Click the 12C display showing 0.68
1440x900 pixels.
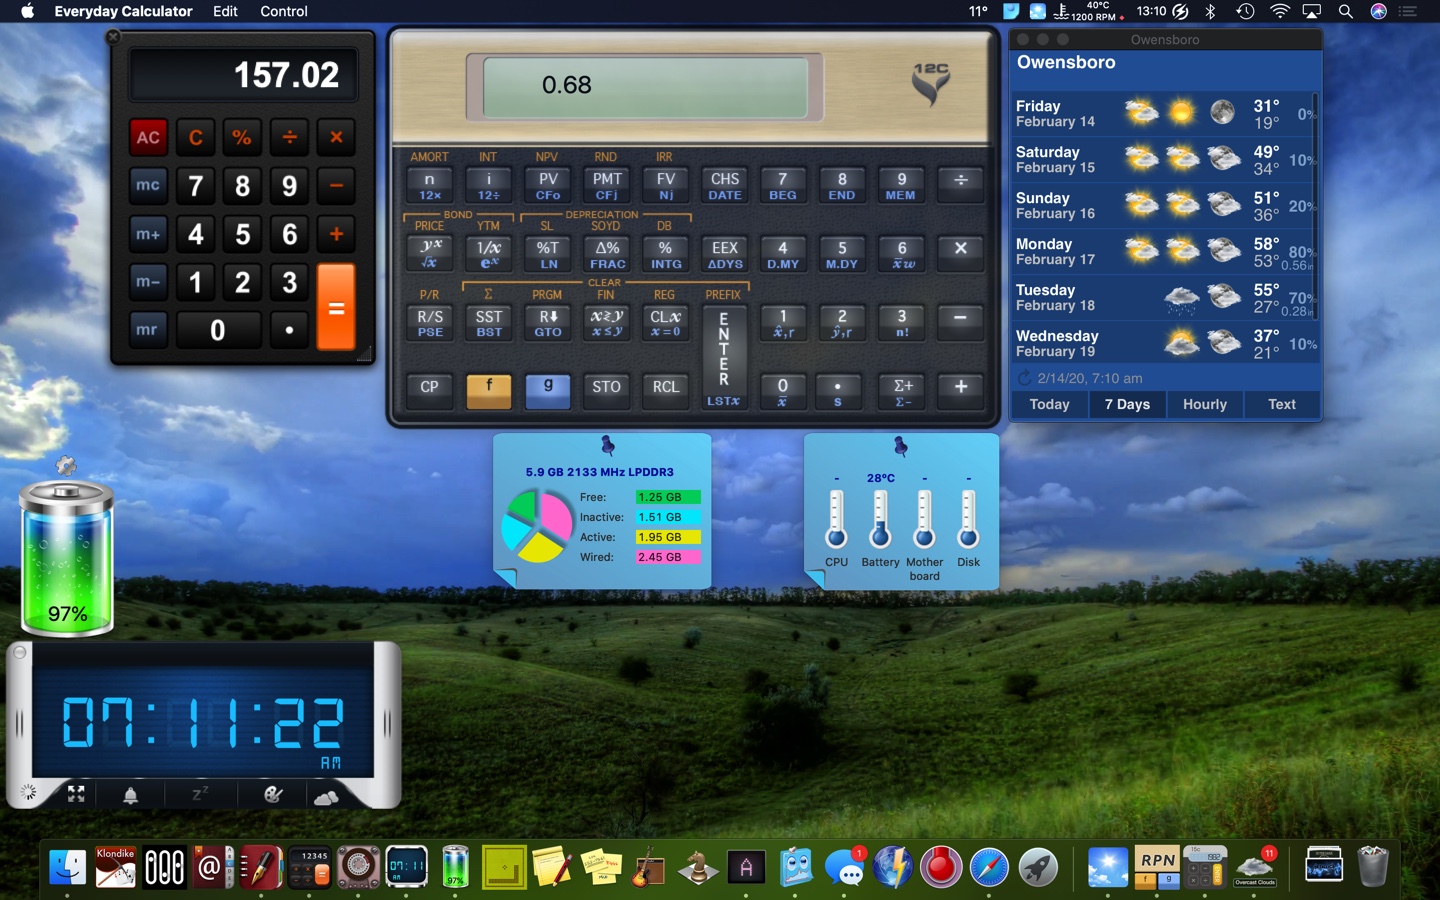click(645, 86)
